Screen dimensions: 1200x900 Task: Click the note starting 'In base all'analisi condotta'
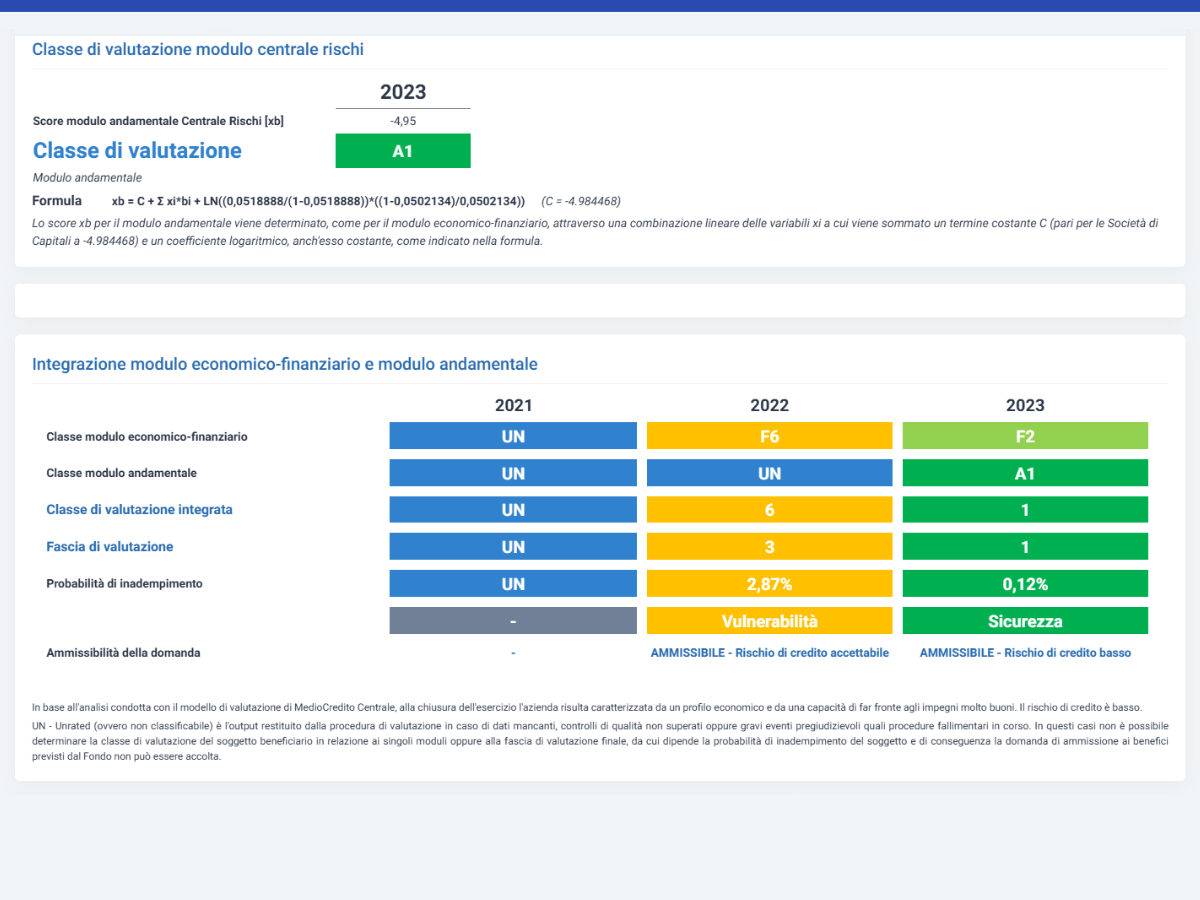pyautogui.click(x=587, y=707)
